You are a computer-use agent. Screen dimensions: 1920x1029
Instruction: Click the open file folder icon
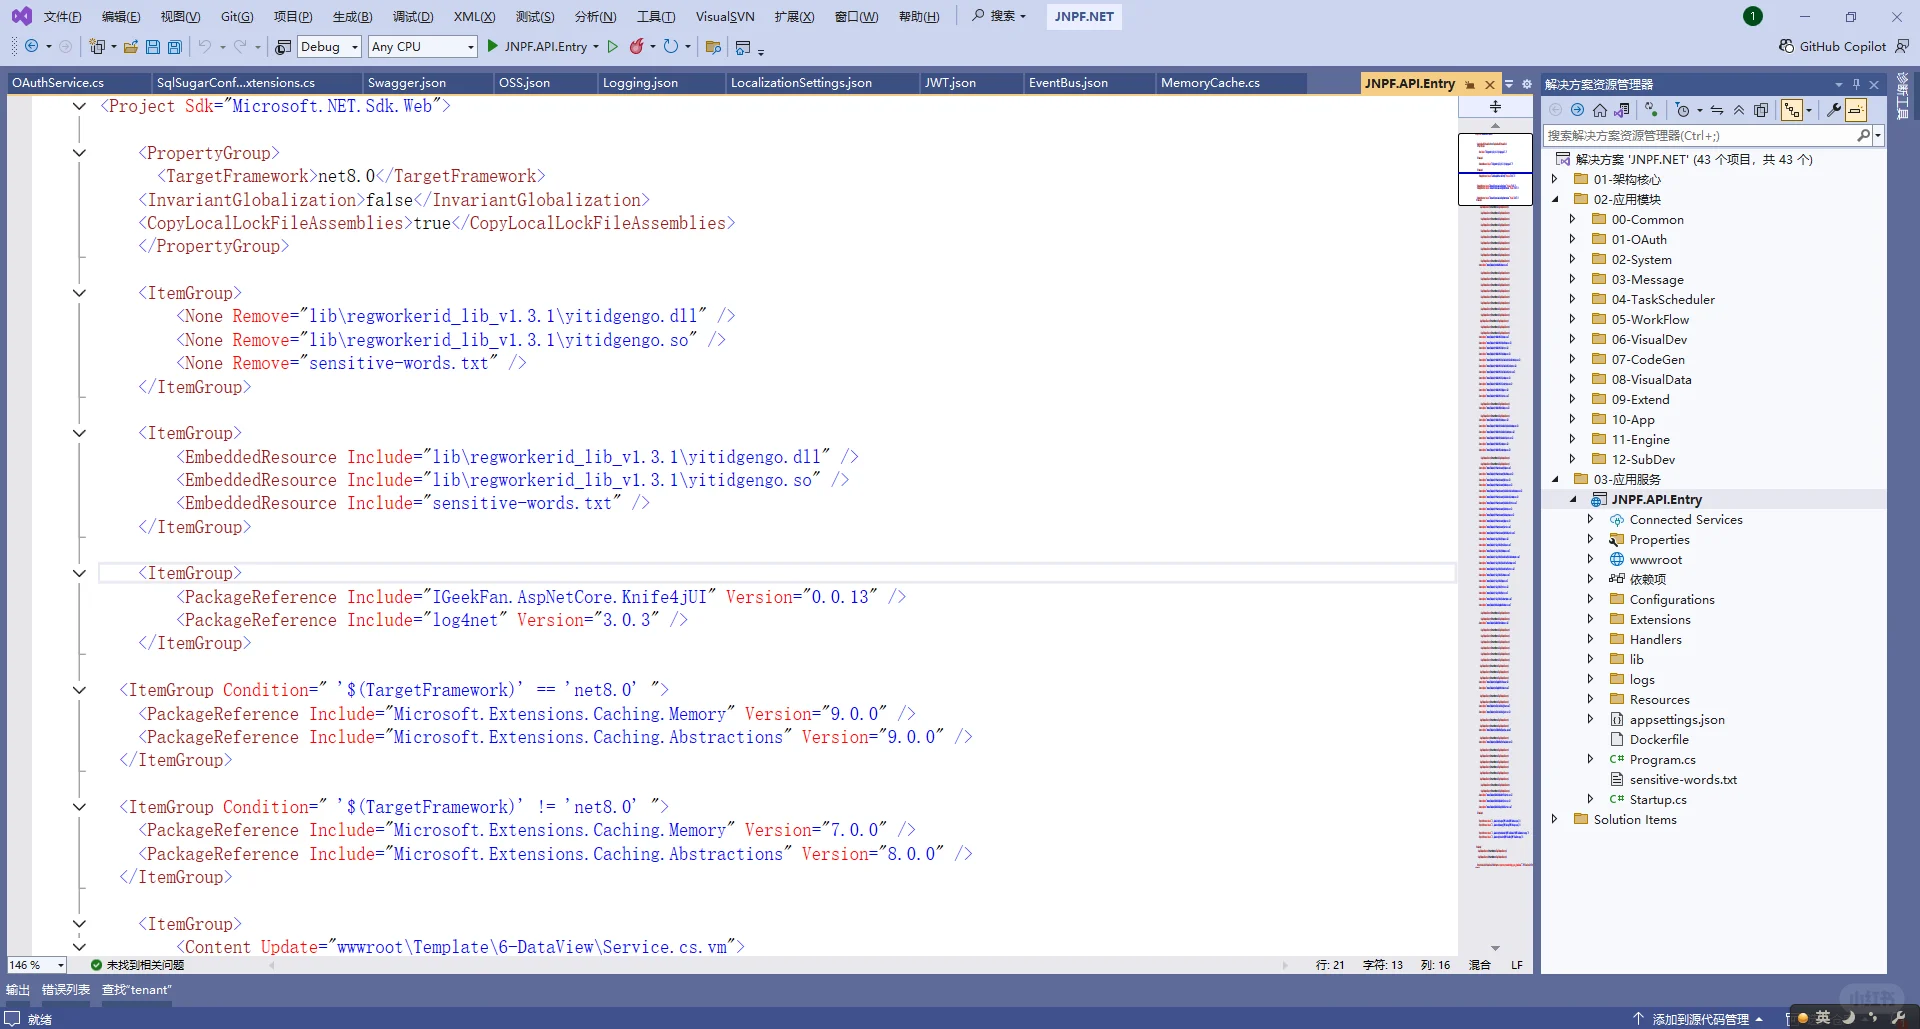pos(131,46)
